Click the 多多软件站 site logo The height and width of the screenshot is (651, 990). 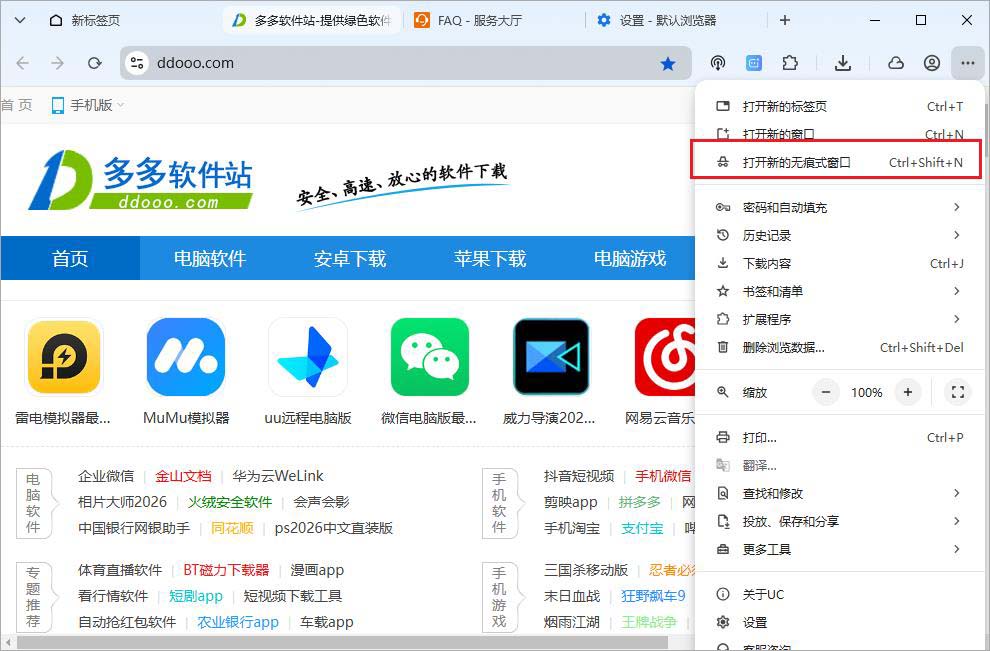[141, 180]
